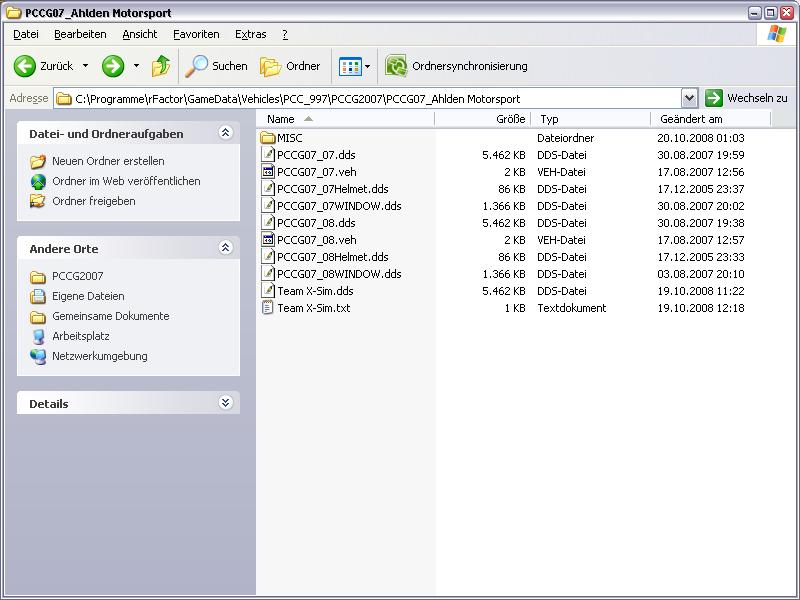Open the ? help menu
The width and height of the screenshot is (800, 600).
pos(285,34)
